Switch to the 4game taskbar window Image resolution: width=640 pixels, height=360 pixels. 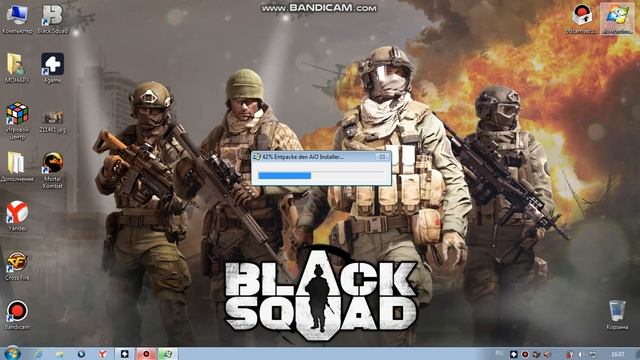pyautogui.click(x=124, y=354)
